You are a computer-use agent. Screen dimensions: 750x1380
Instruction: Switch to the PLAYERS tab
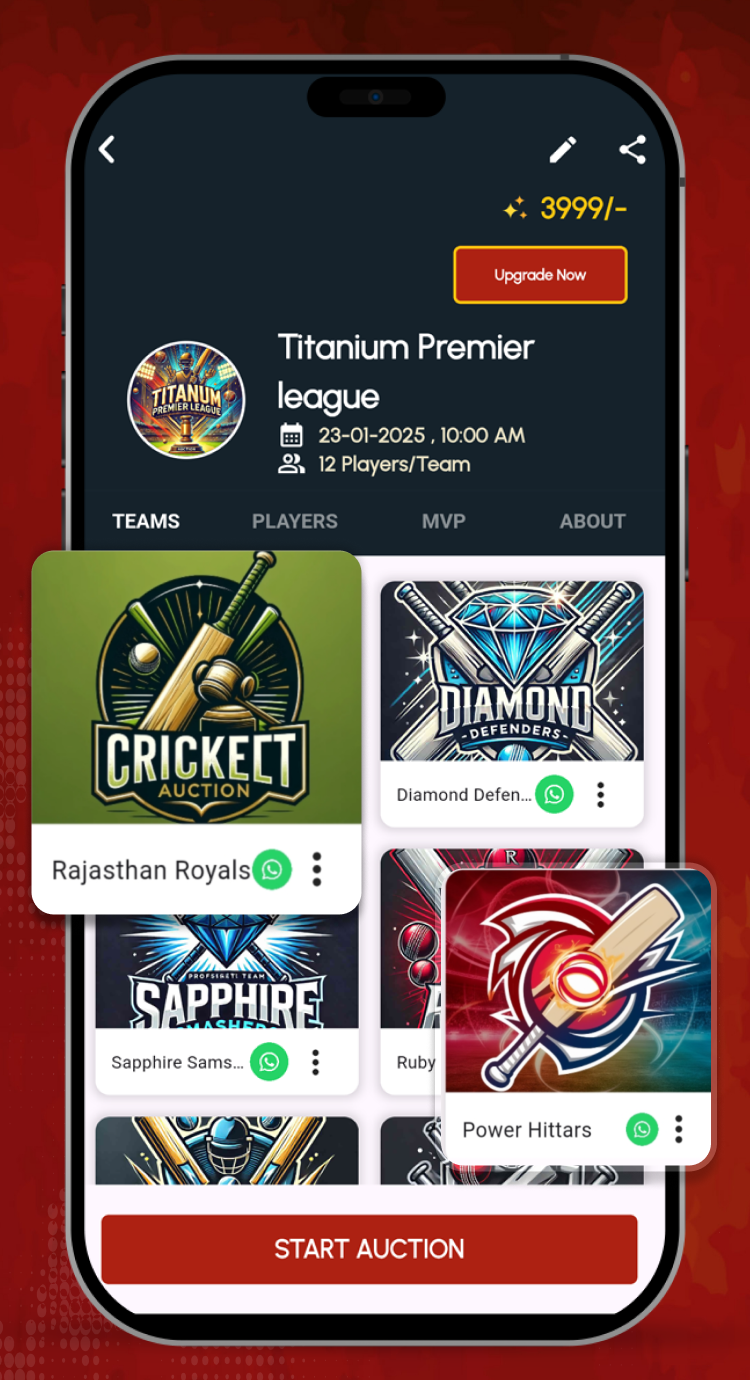pos(295,521)
